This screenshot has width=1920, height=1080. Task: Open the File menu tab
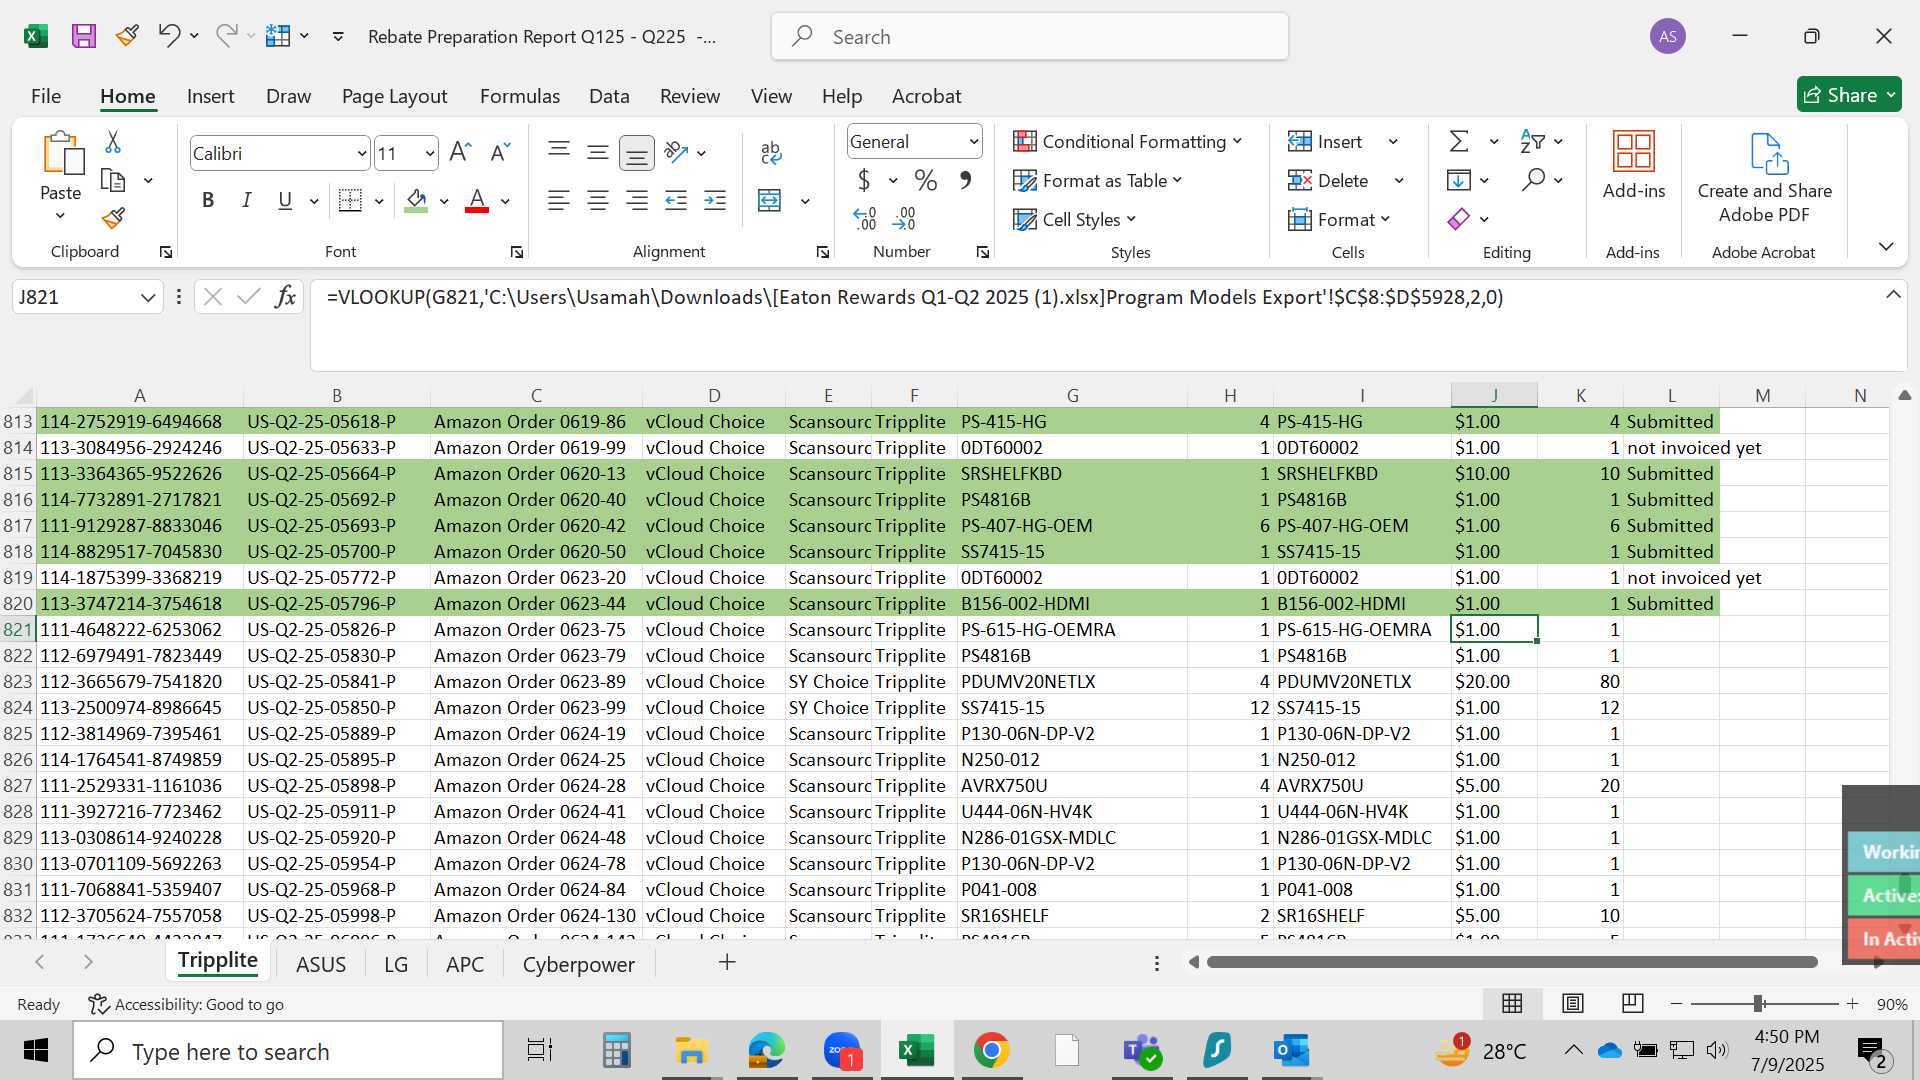[46, 96]
